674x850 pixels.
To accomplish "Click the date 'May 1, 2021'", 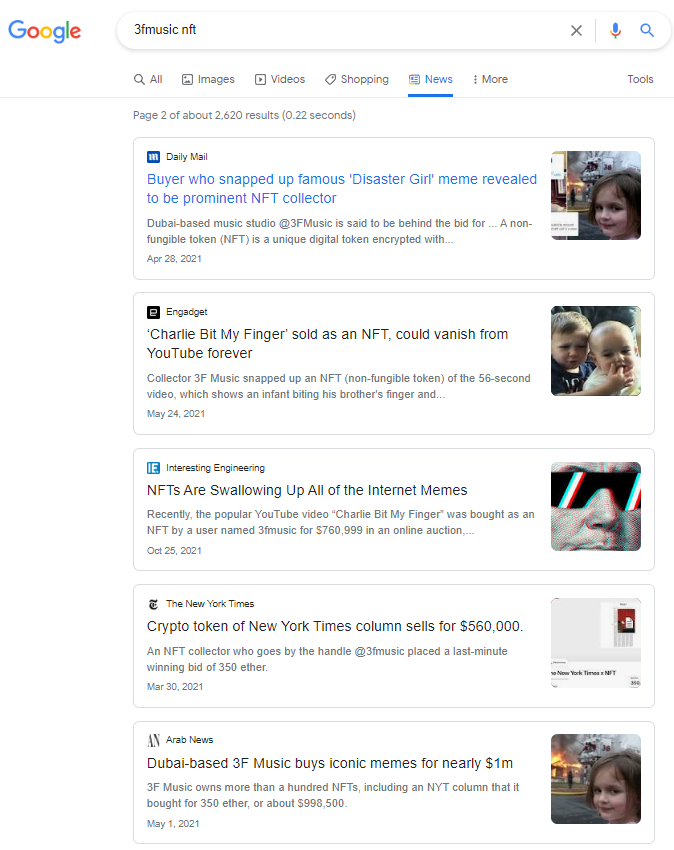I will (x=173, y=823).
